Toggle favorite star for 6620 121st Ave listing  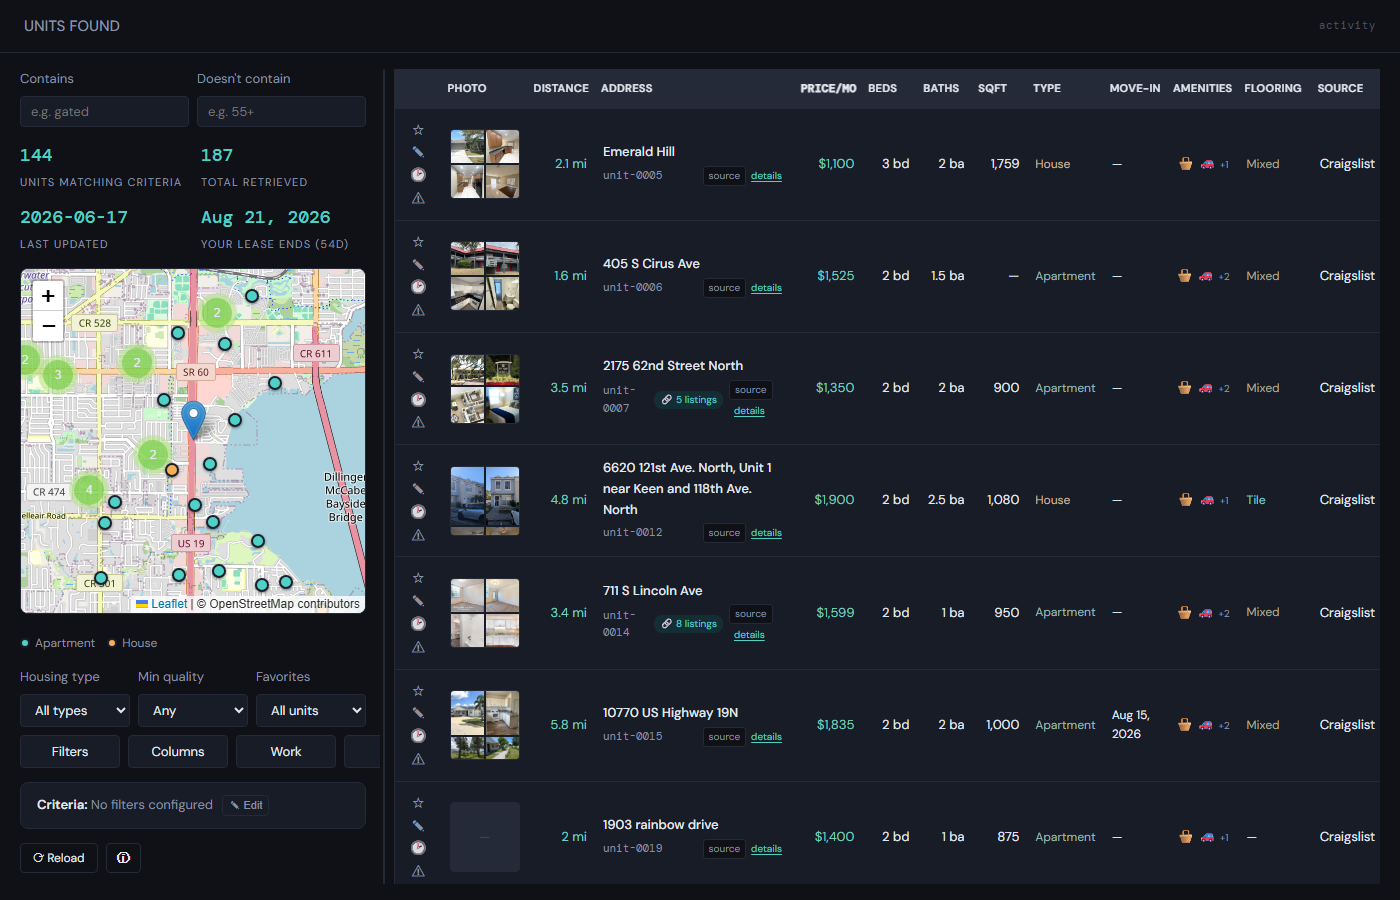tap(418, 466)
